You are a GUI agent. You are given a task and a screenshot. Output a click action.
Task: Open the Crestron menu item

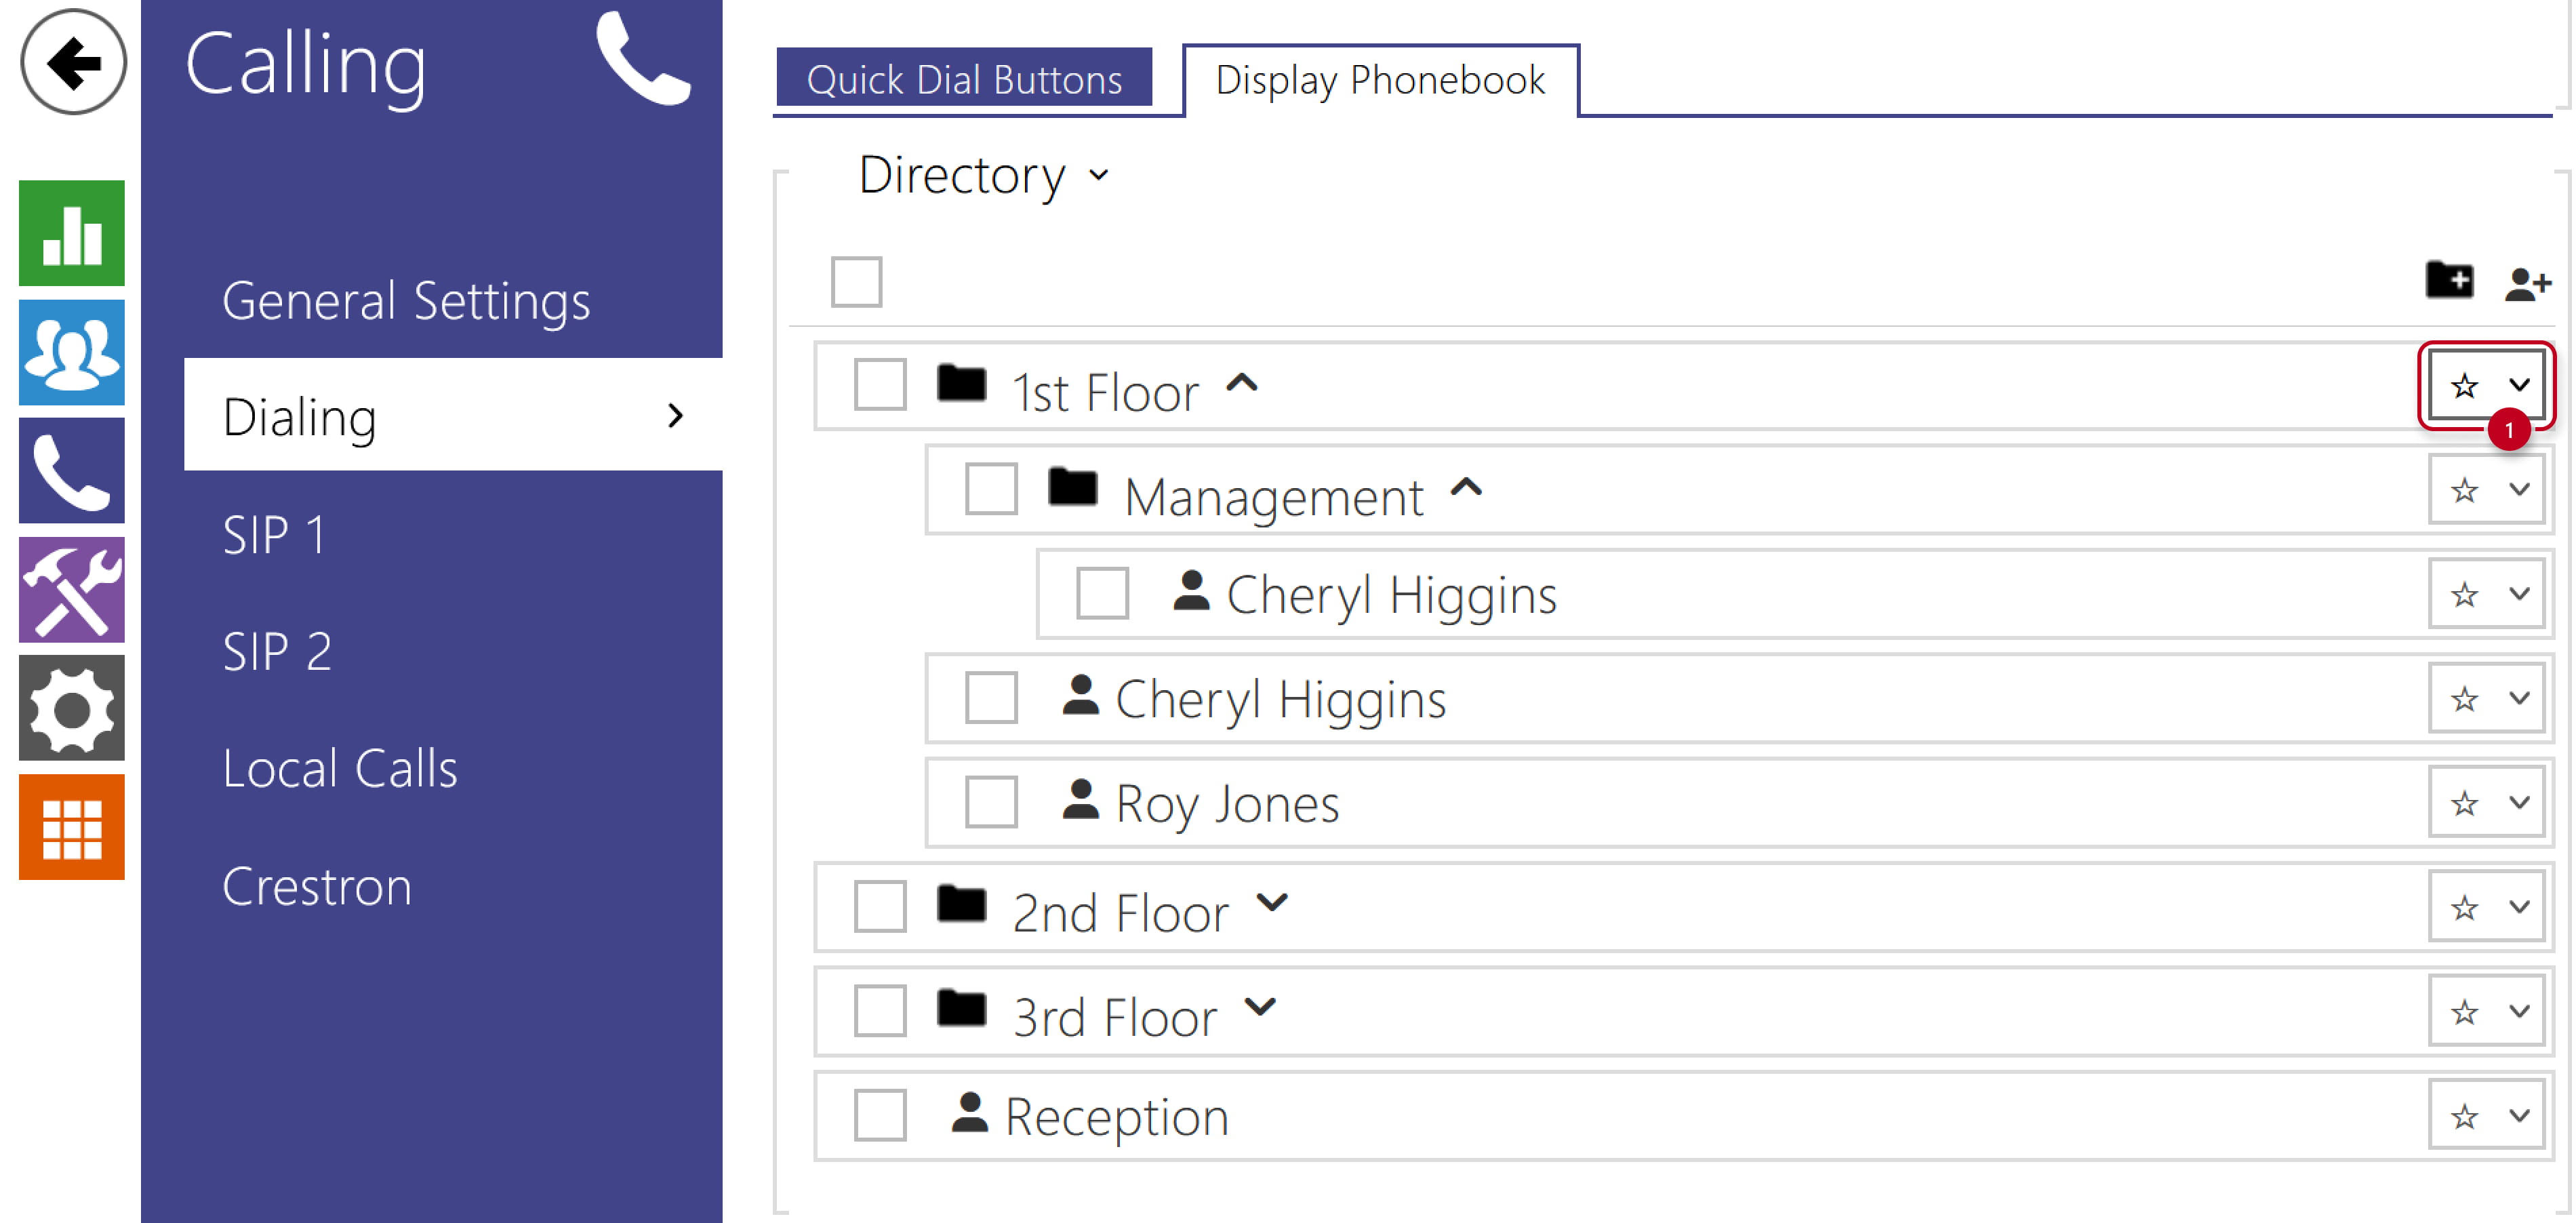[317, 887]
